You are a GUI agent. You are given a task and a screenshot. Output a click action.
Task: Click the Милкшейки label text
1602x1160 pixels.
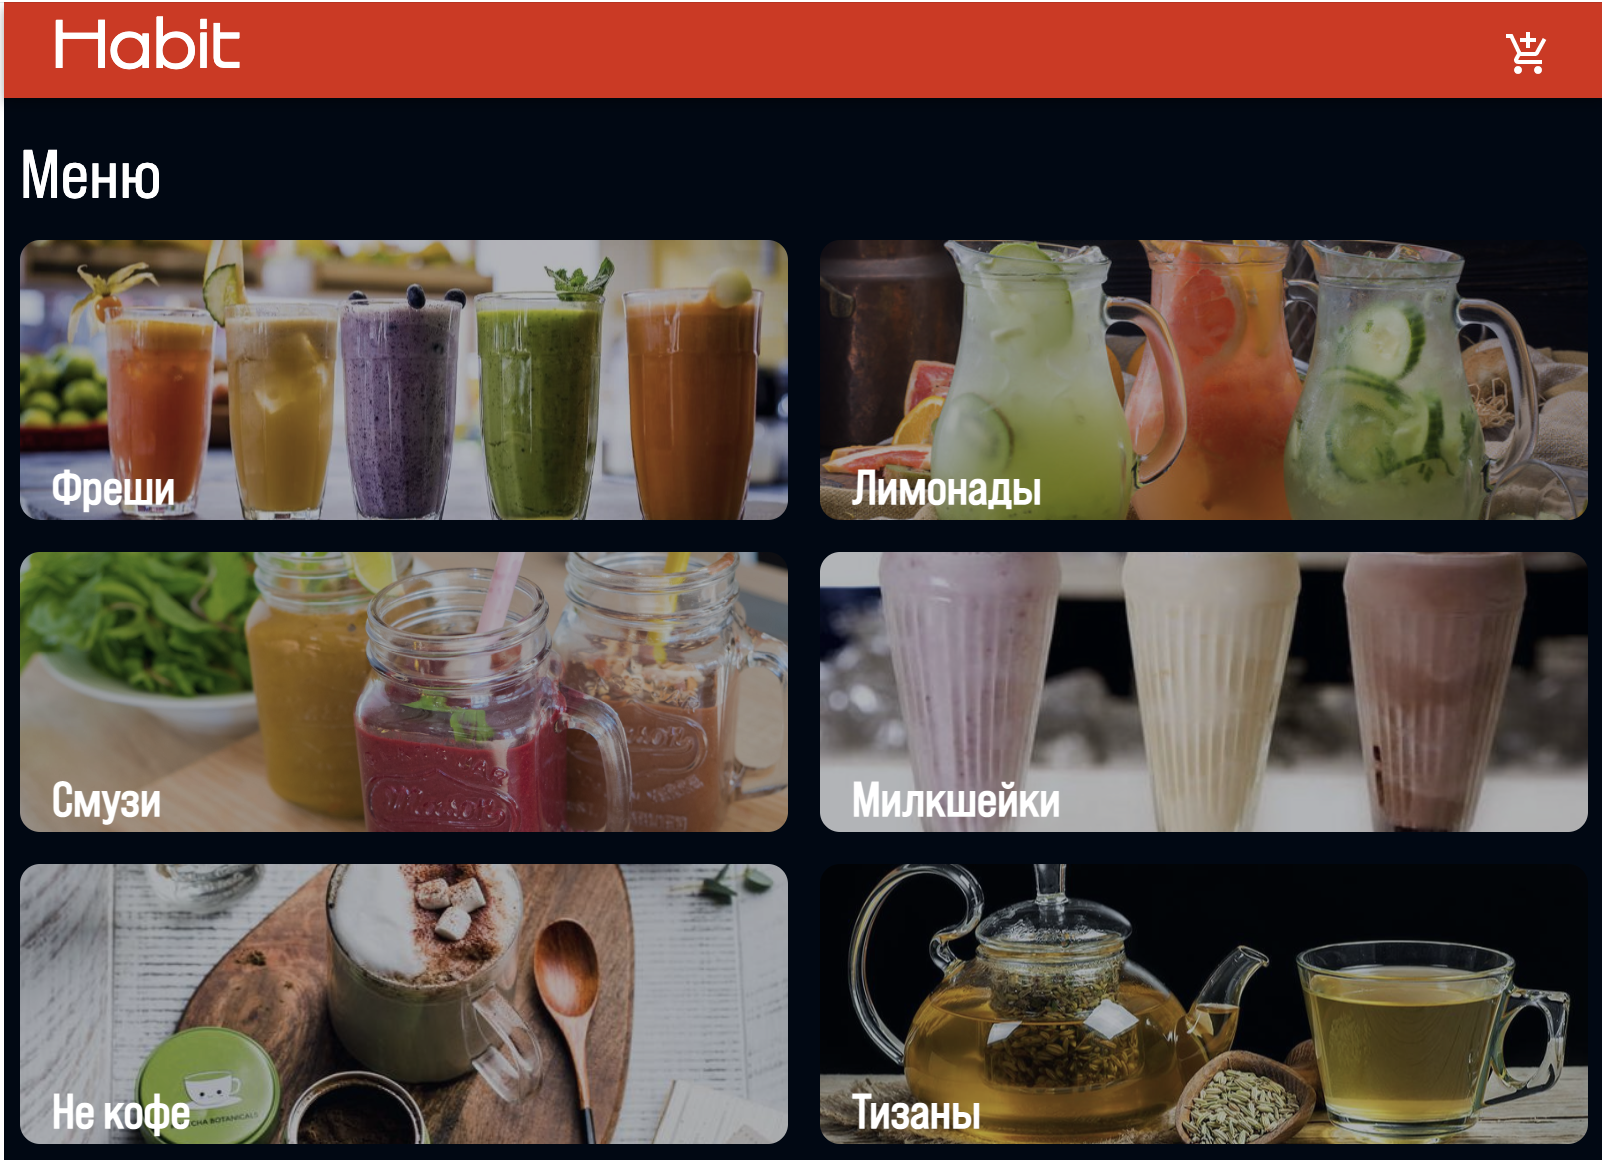(955, 801)
